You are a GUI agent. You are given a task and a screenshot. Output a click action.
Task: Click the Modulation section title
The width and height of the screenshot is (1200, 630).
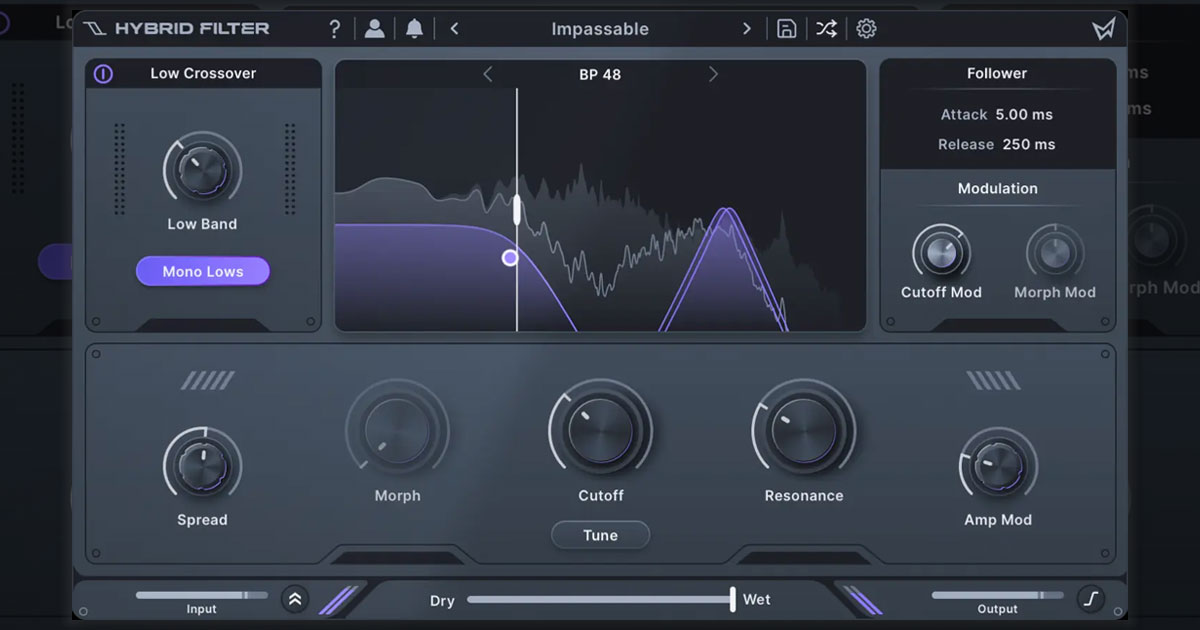[x=998, y=188]
